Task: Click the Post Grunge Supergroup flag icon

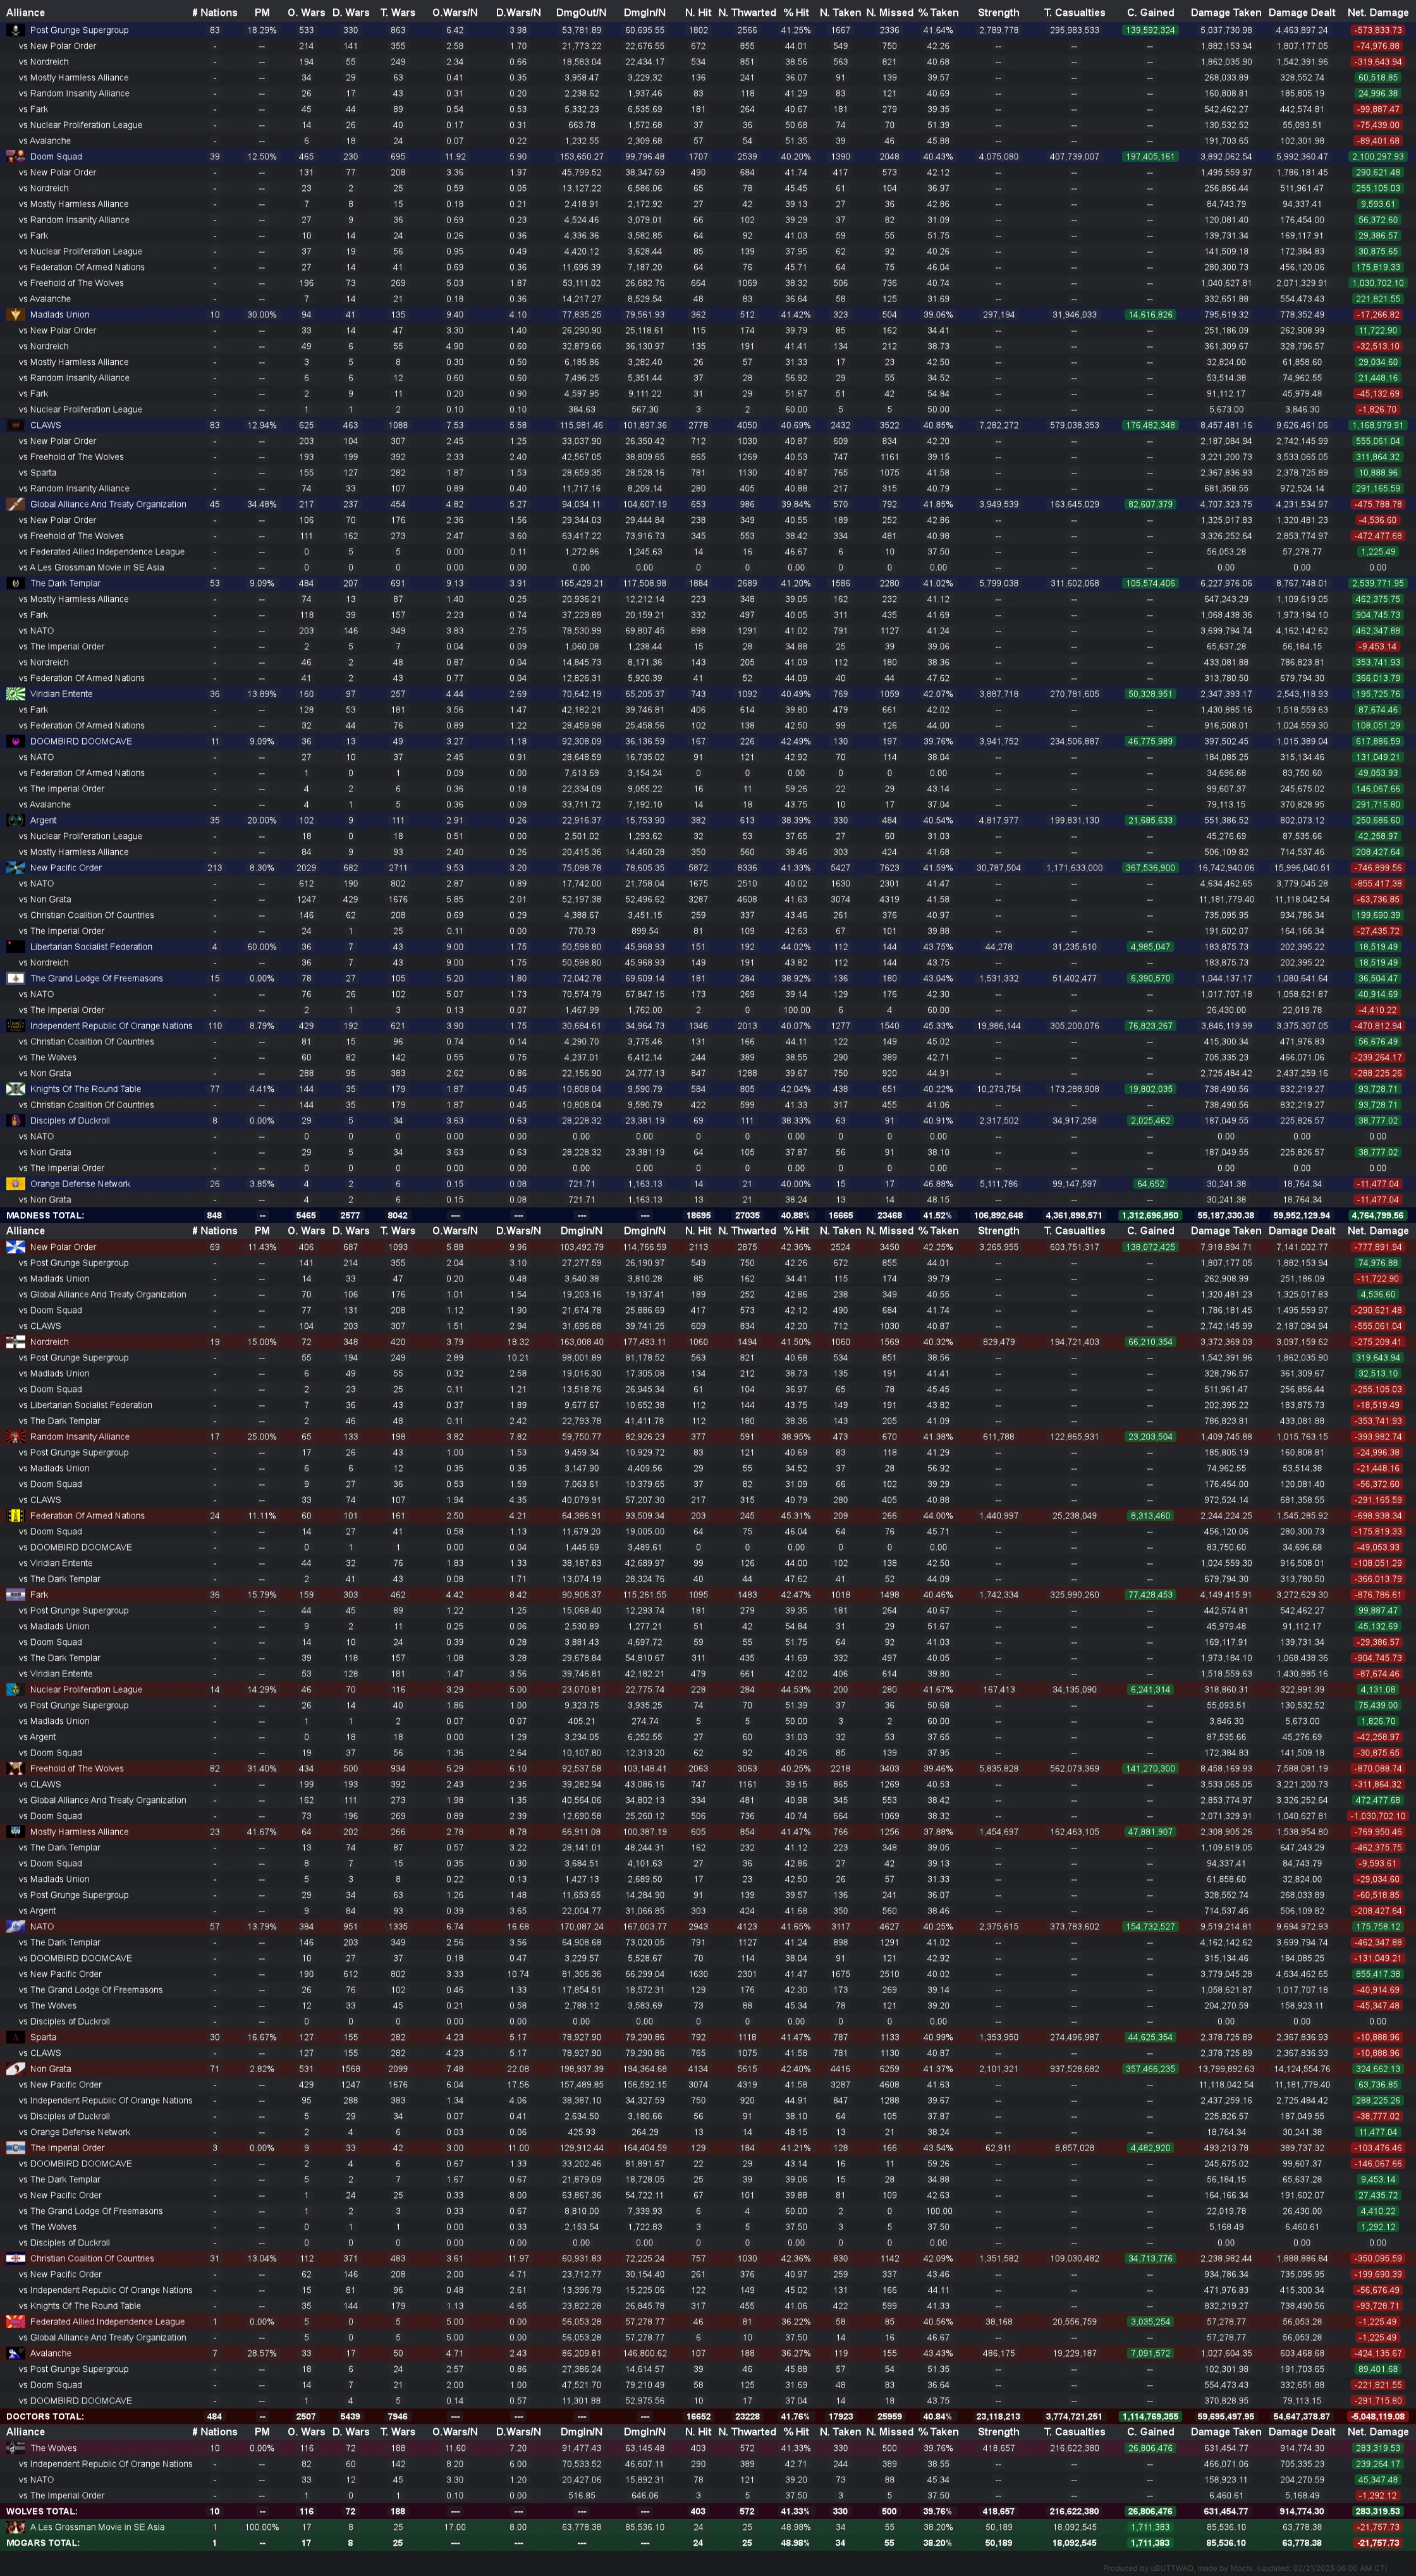Action: (x=16, y=30)
